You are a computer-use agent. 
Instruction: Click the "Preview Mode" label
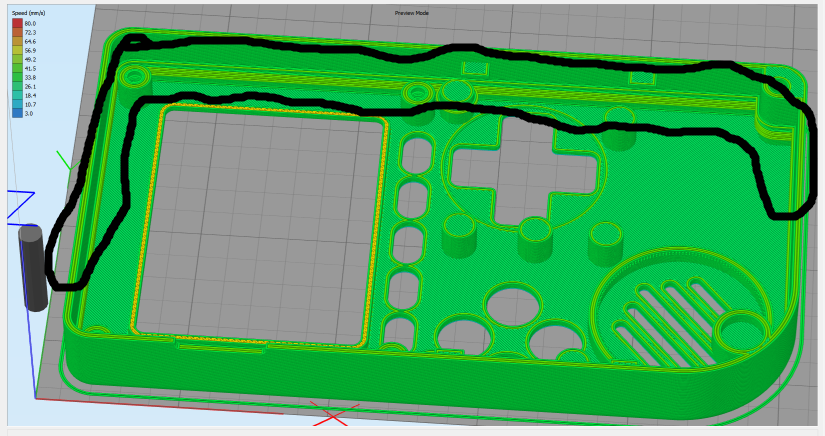(x=412, y=13)
